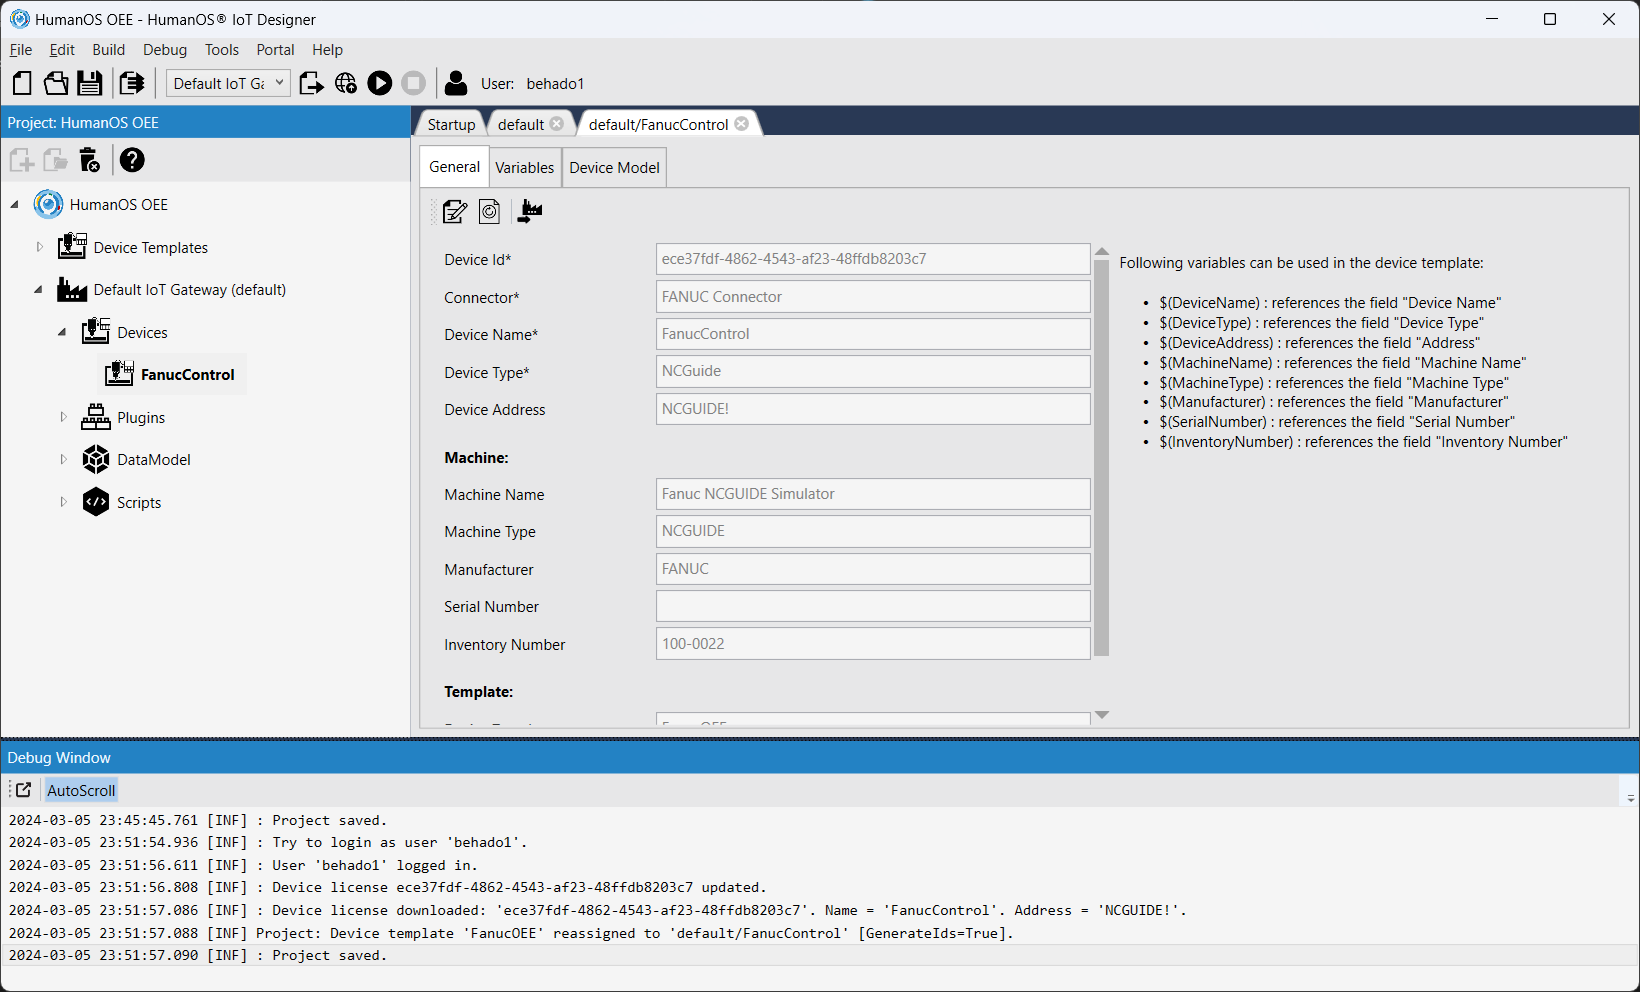
Task: Expand the Plugins node
Action: tap(63, 417)
